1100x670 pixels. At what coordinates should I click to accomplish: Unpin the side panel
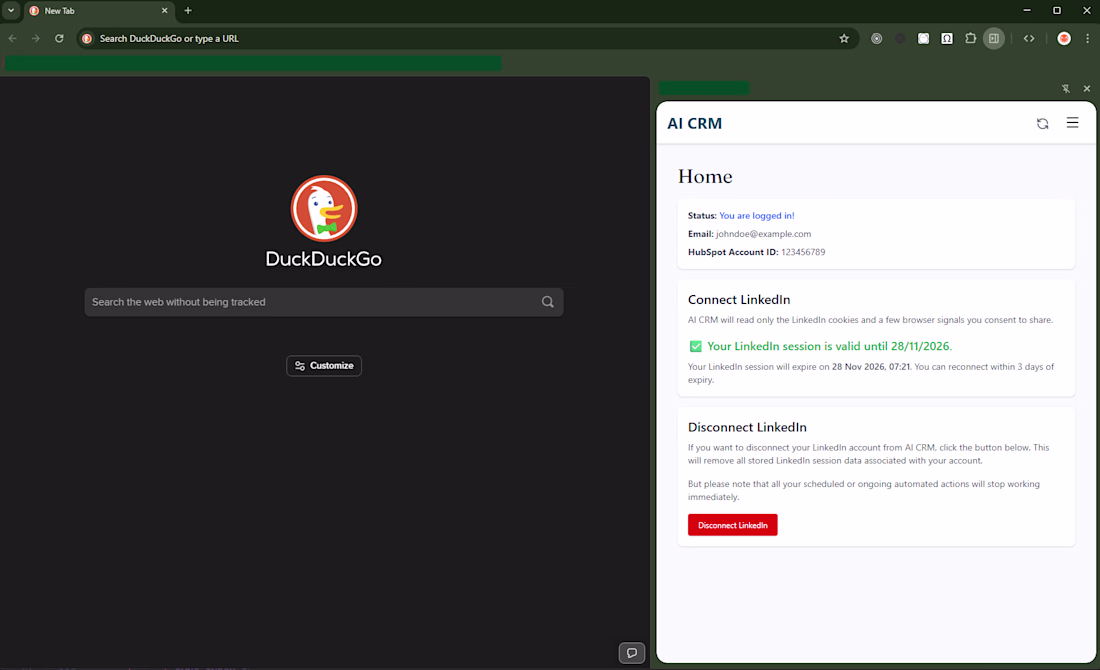click(x=1066, y=88)
